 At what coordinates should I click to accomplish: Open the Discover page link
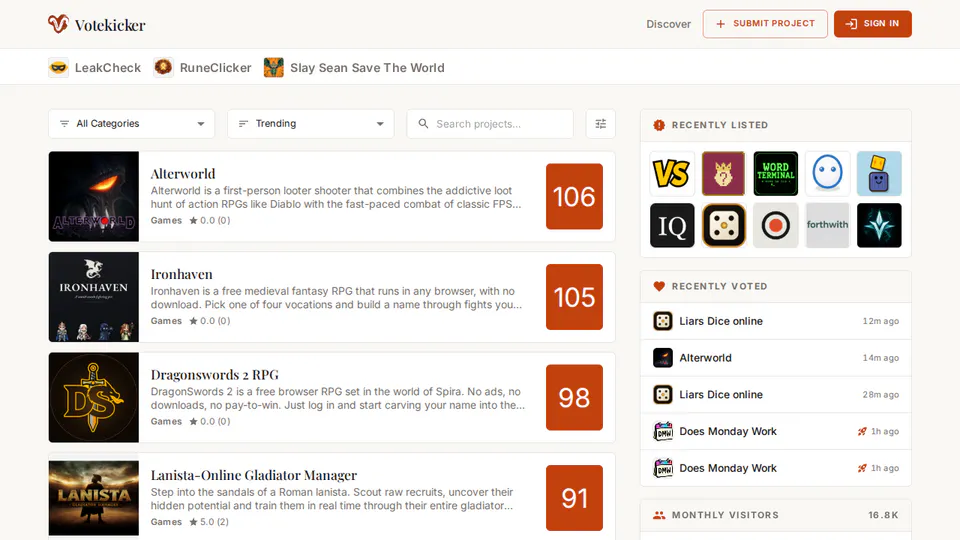(x=669, y=24)
